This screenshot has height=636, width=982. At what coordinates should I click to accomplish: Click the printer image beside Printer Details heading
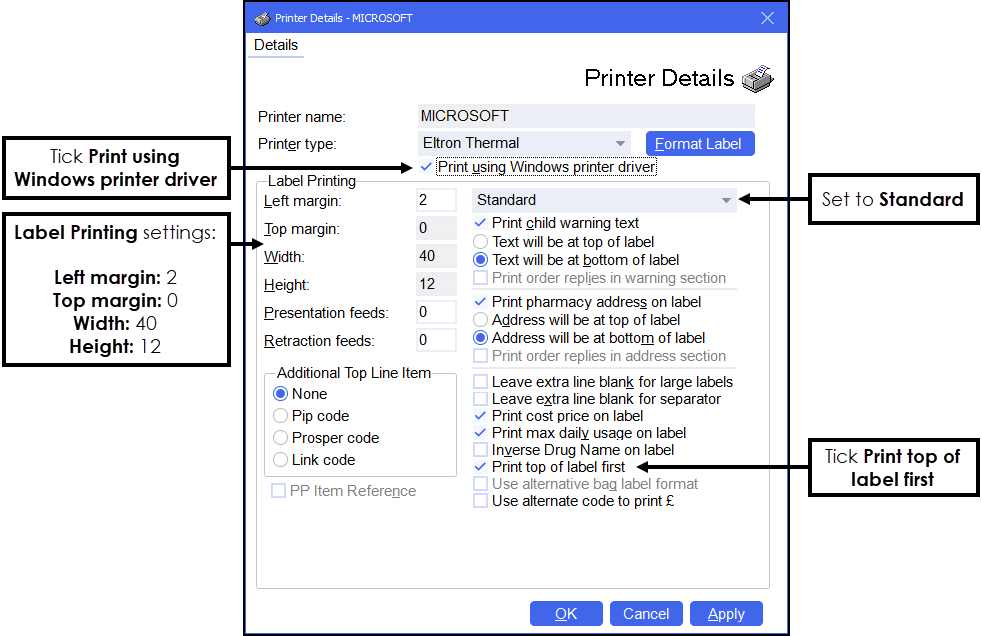[x=757, y=79]
